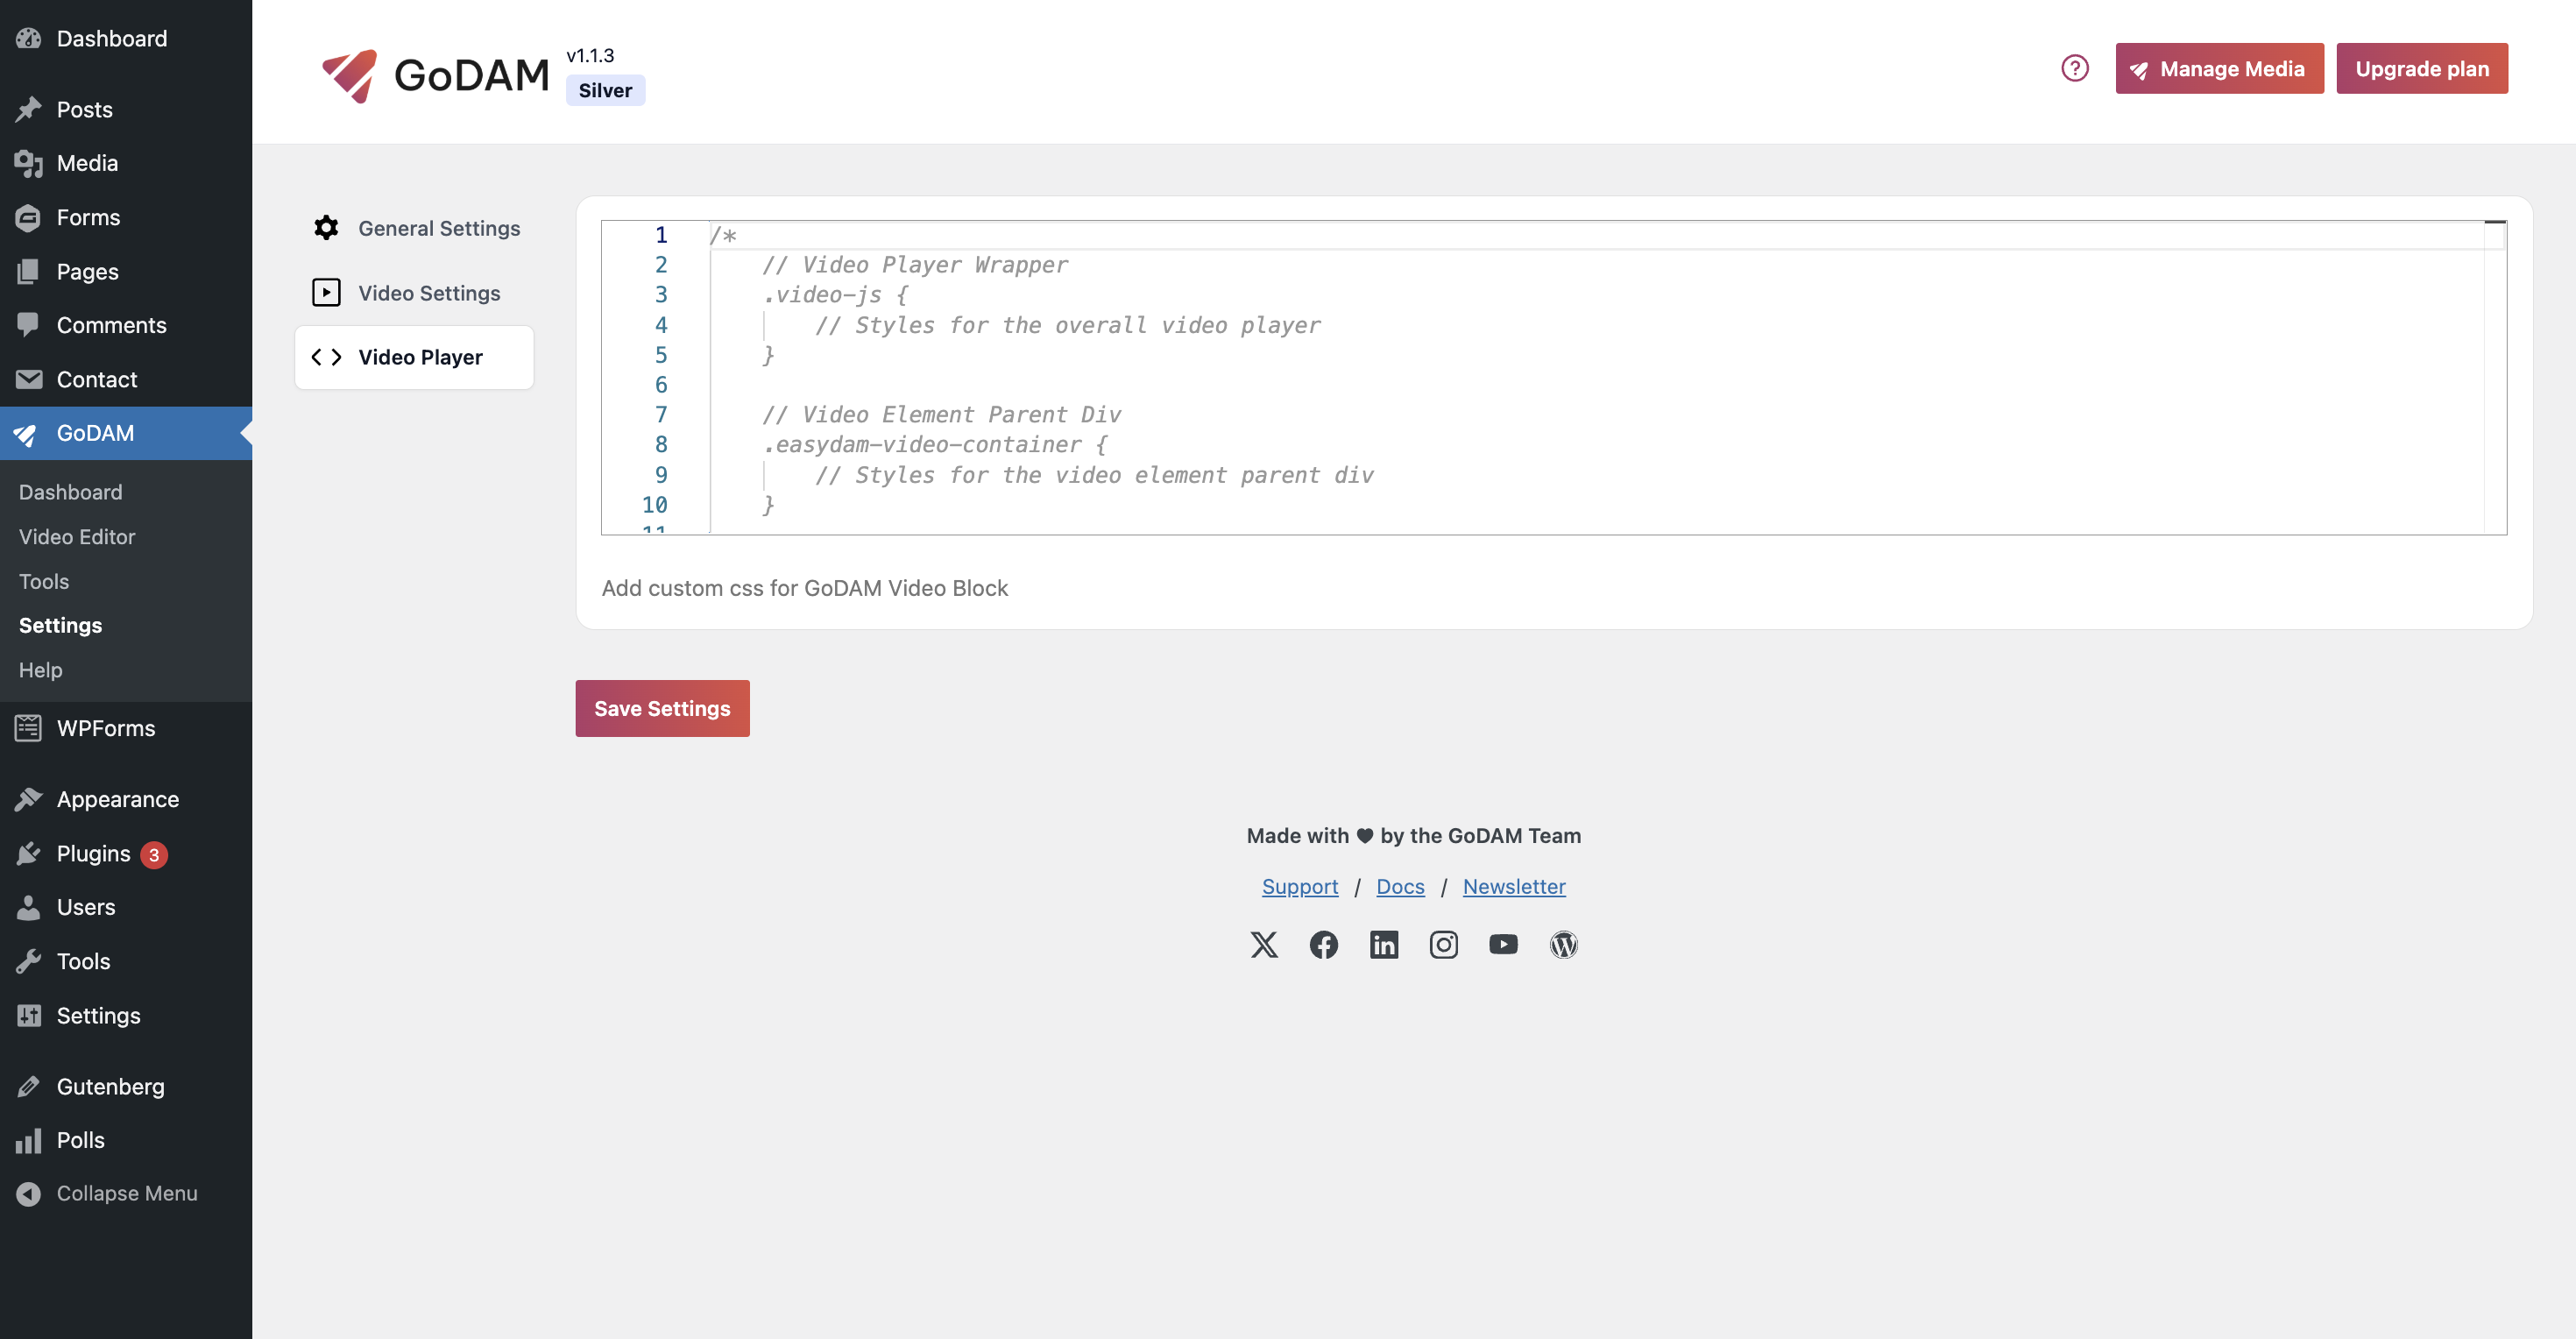Click the '// Video Player Wrapper' comment
This screenshot has width=2576, height=1339.
coord(914,265)
